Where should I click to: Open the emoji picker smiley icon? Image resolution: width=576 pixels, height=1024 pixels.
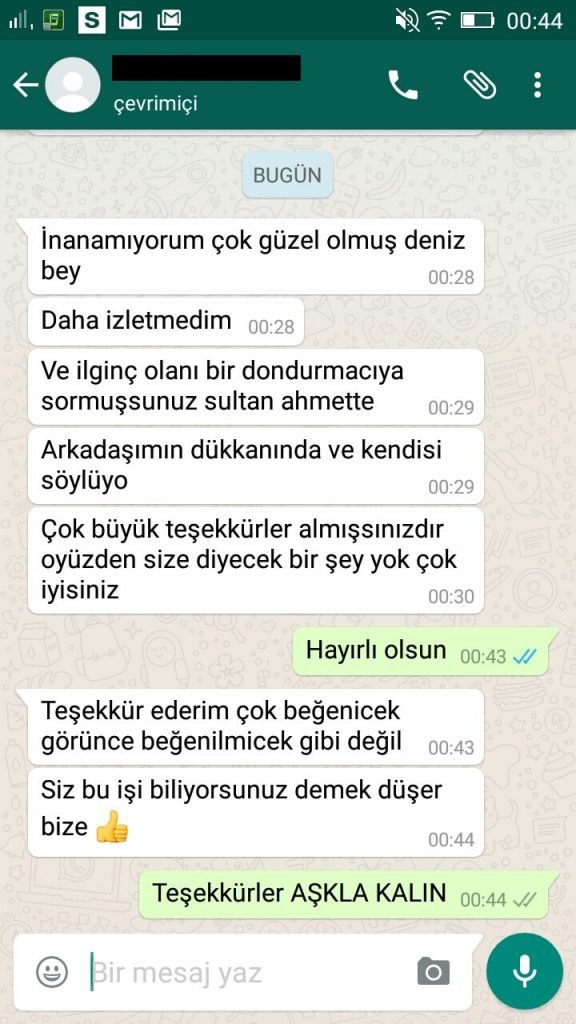point(52,972)
